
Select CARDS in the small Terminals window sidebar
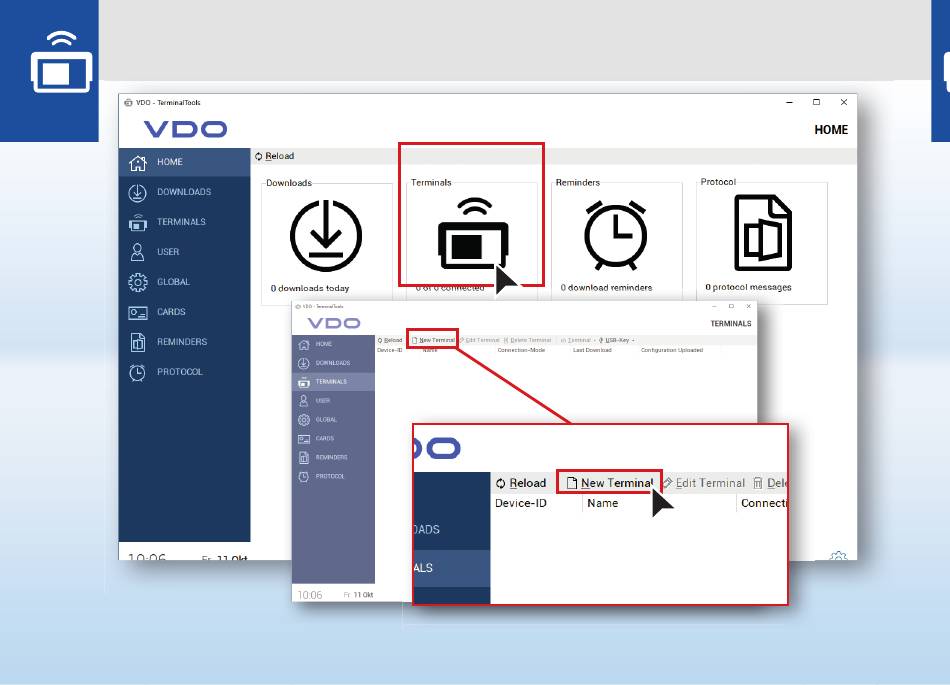(x=333, y=438)
